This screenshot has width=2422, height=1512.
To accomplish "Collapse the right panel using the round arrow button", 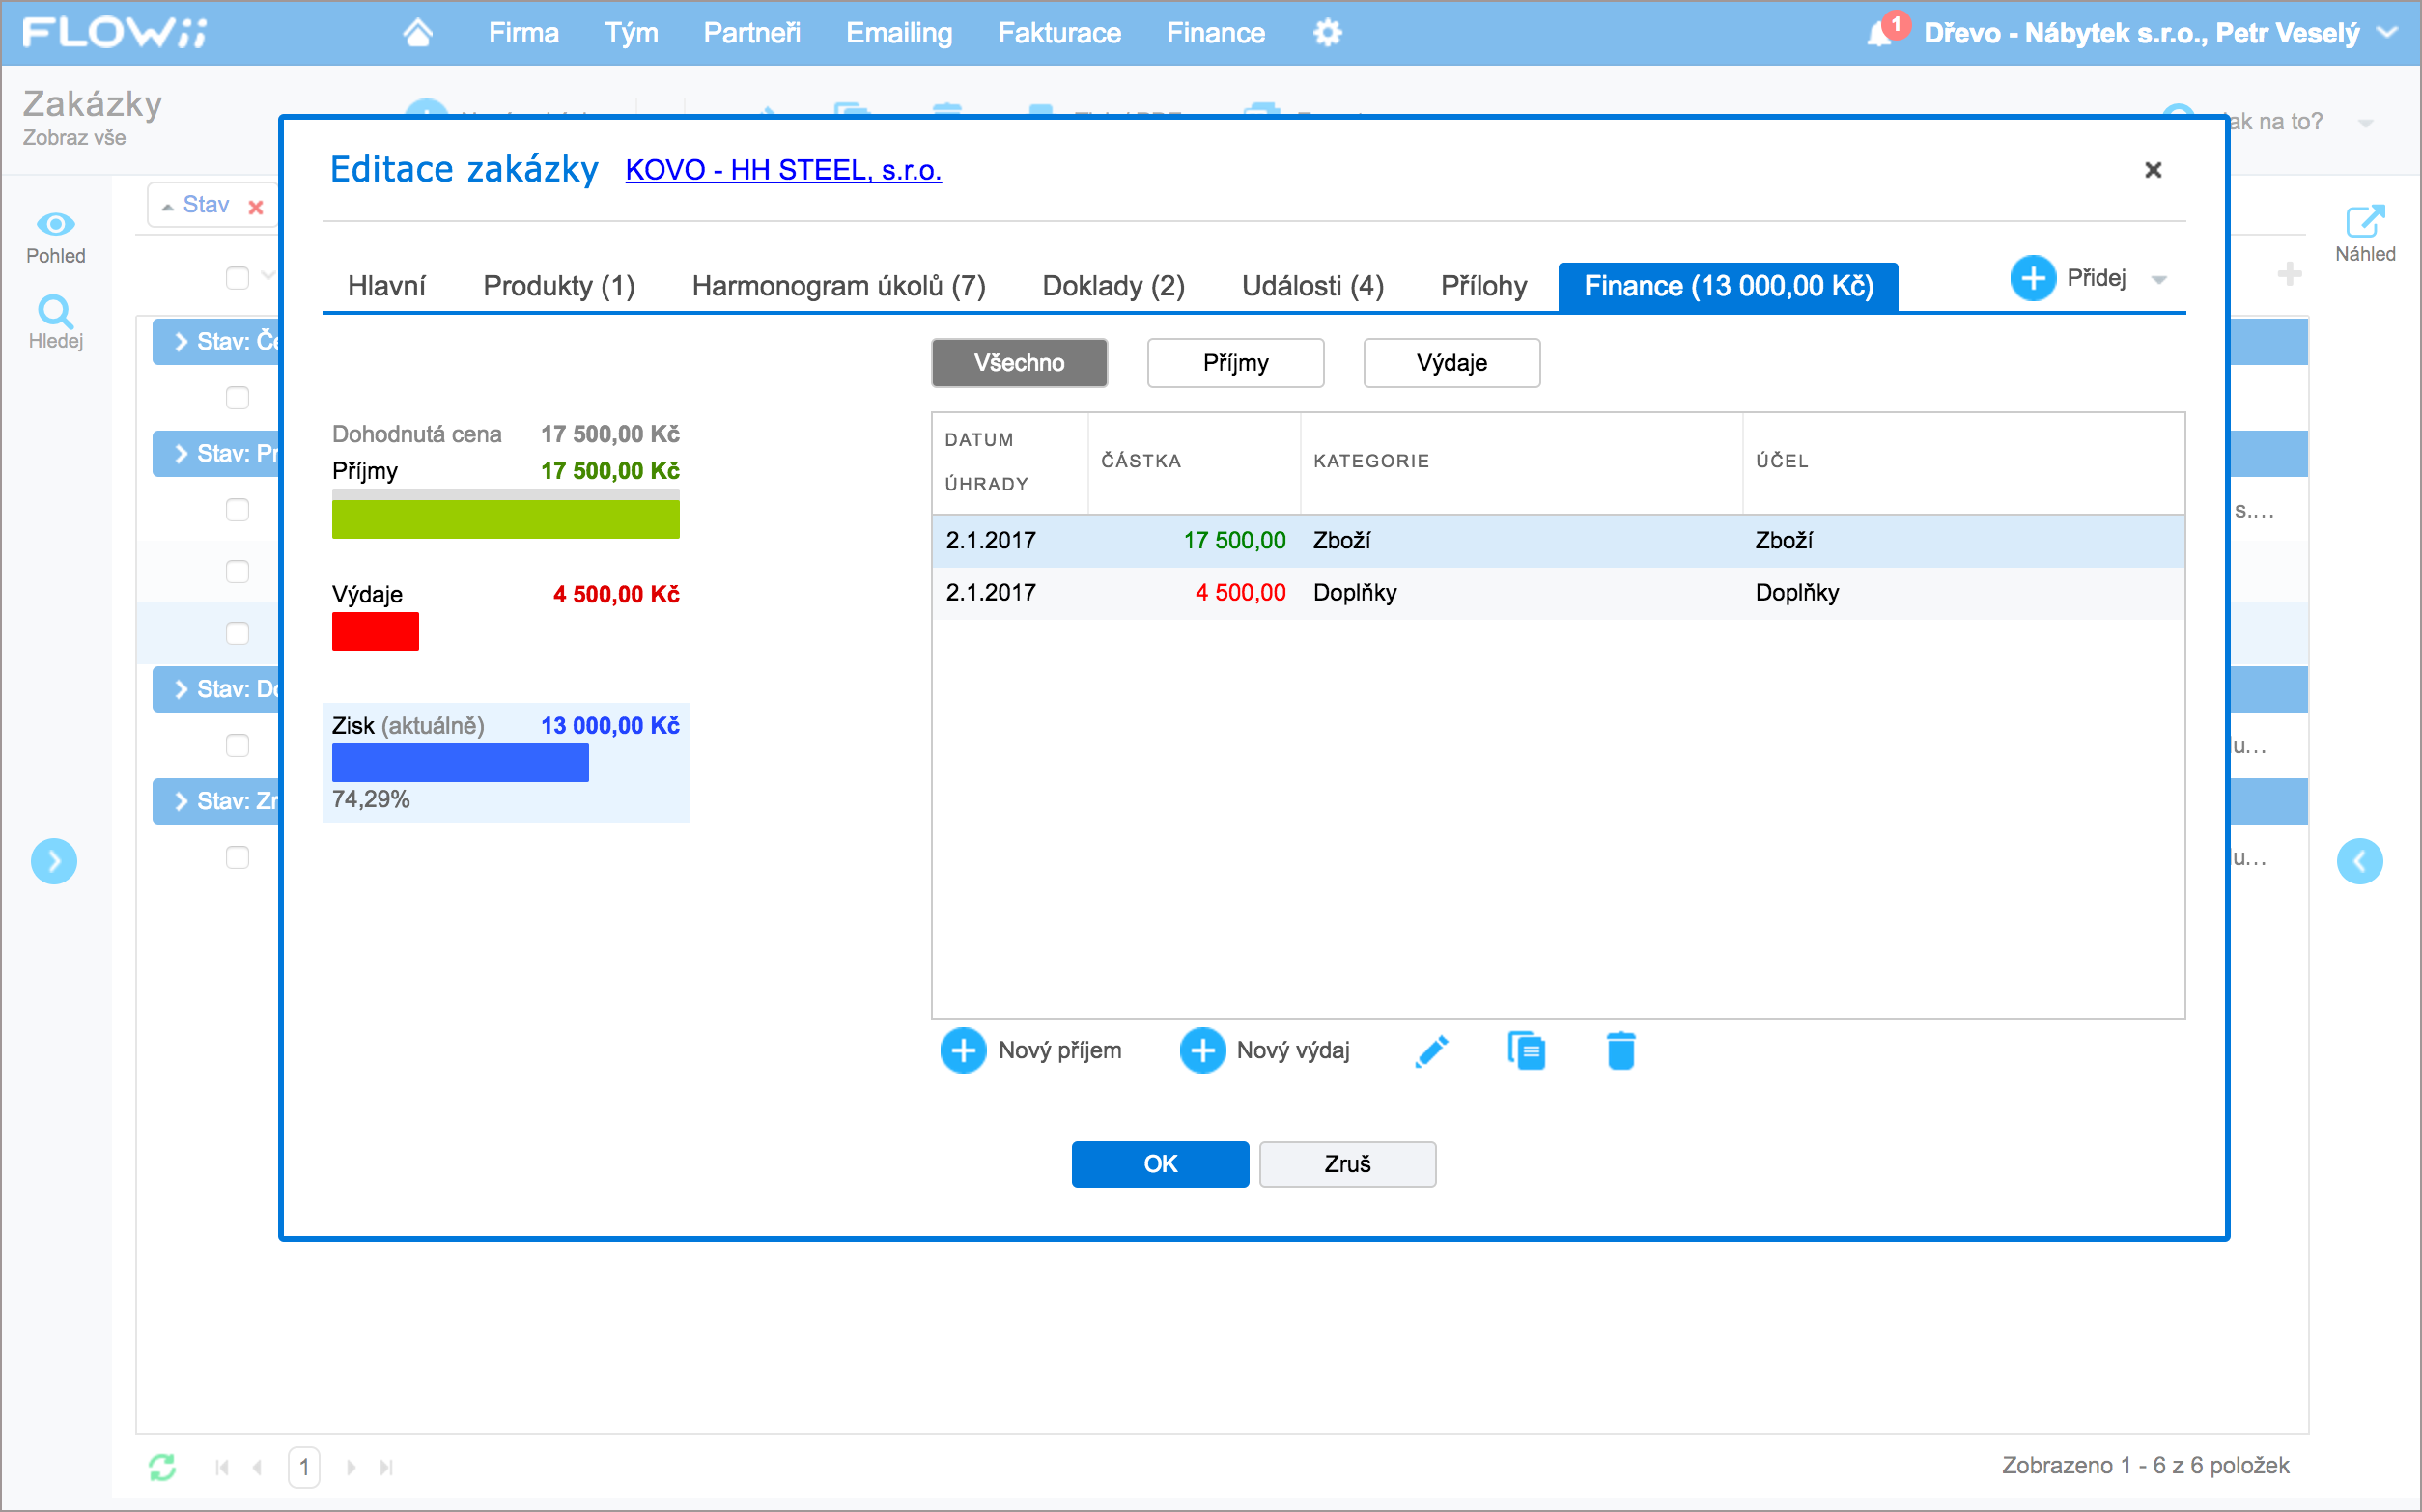I will tap(2359, 861).
